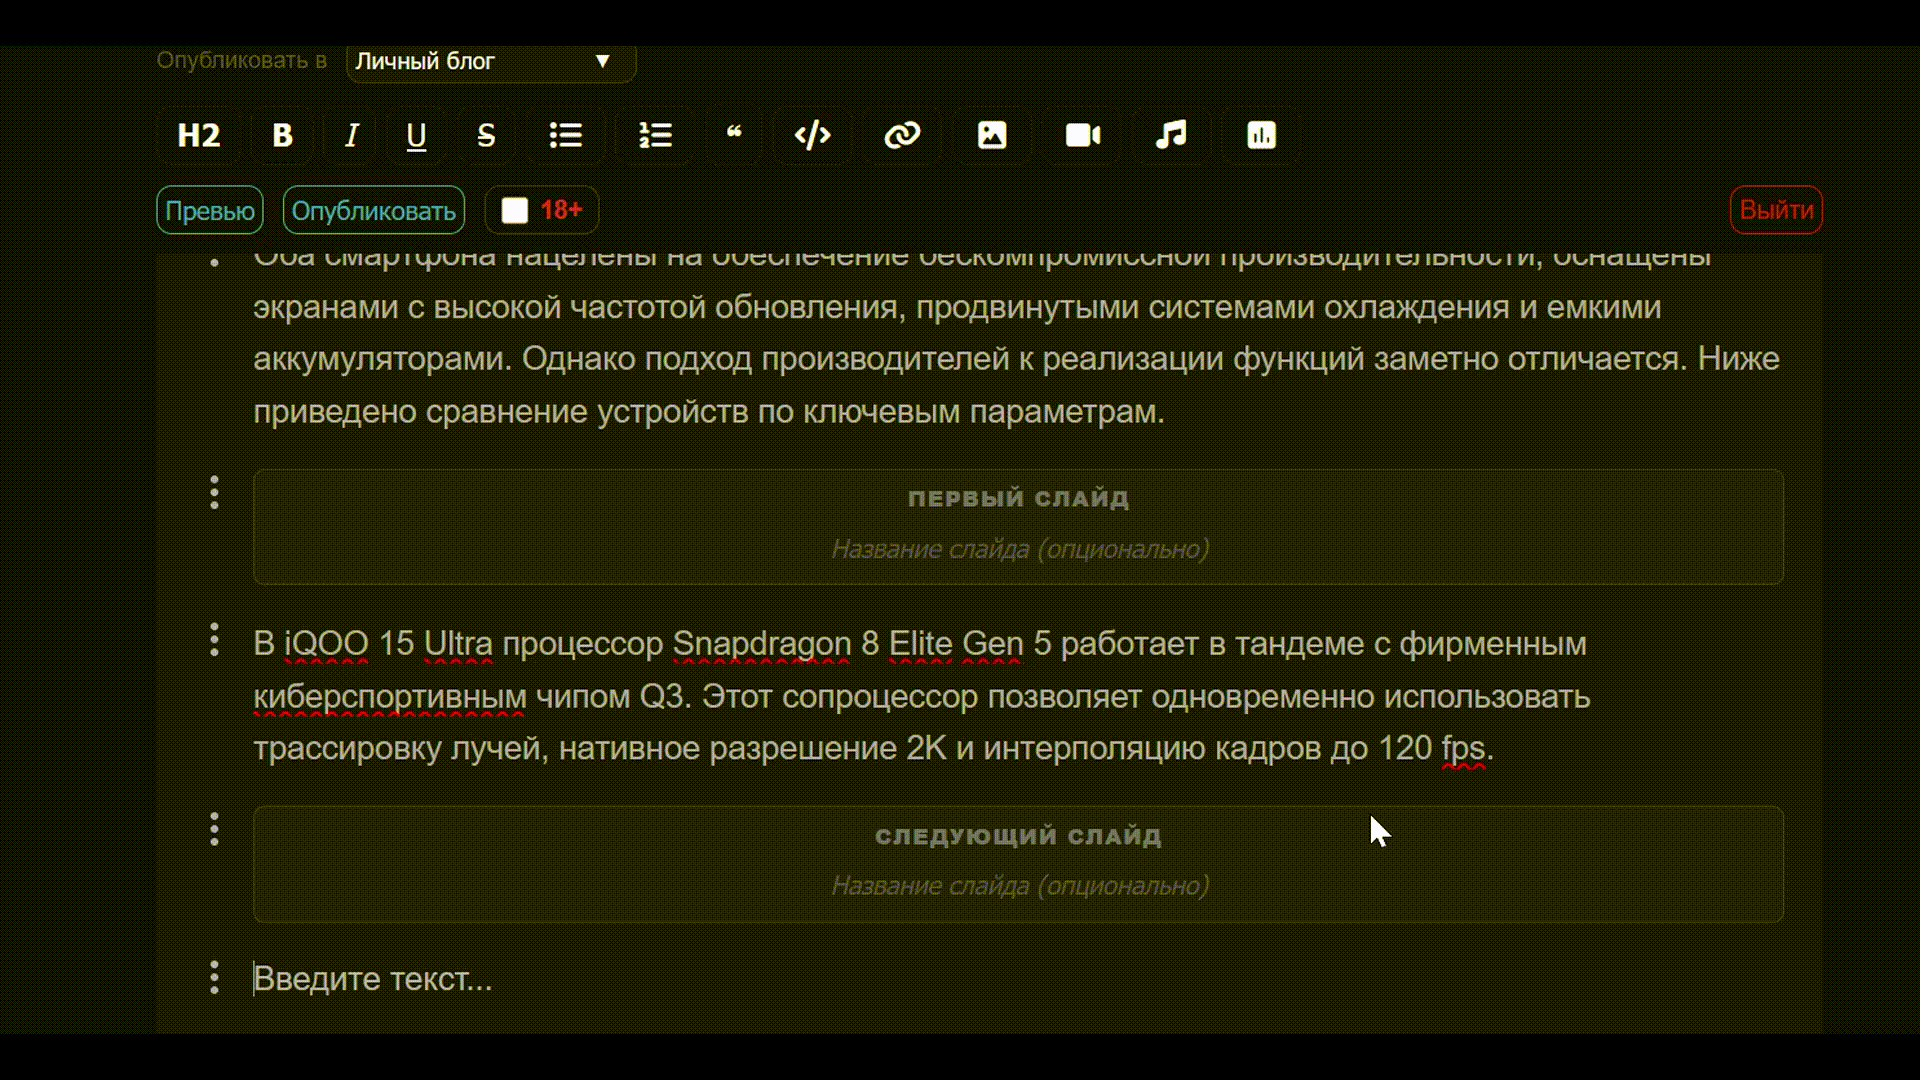Apply strikethrough formatting
Screen dimensions: 1920x1080
pyautogui.click(x=486, y=135)
